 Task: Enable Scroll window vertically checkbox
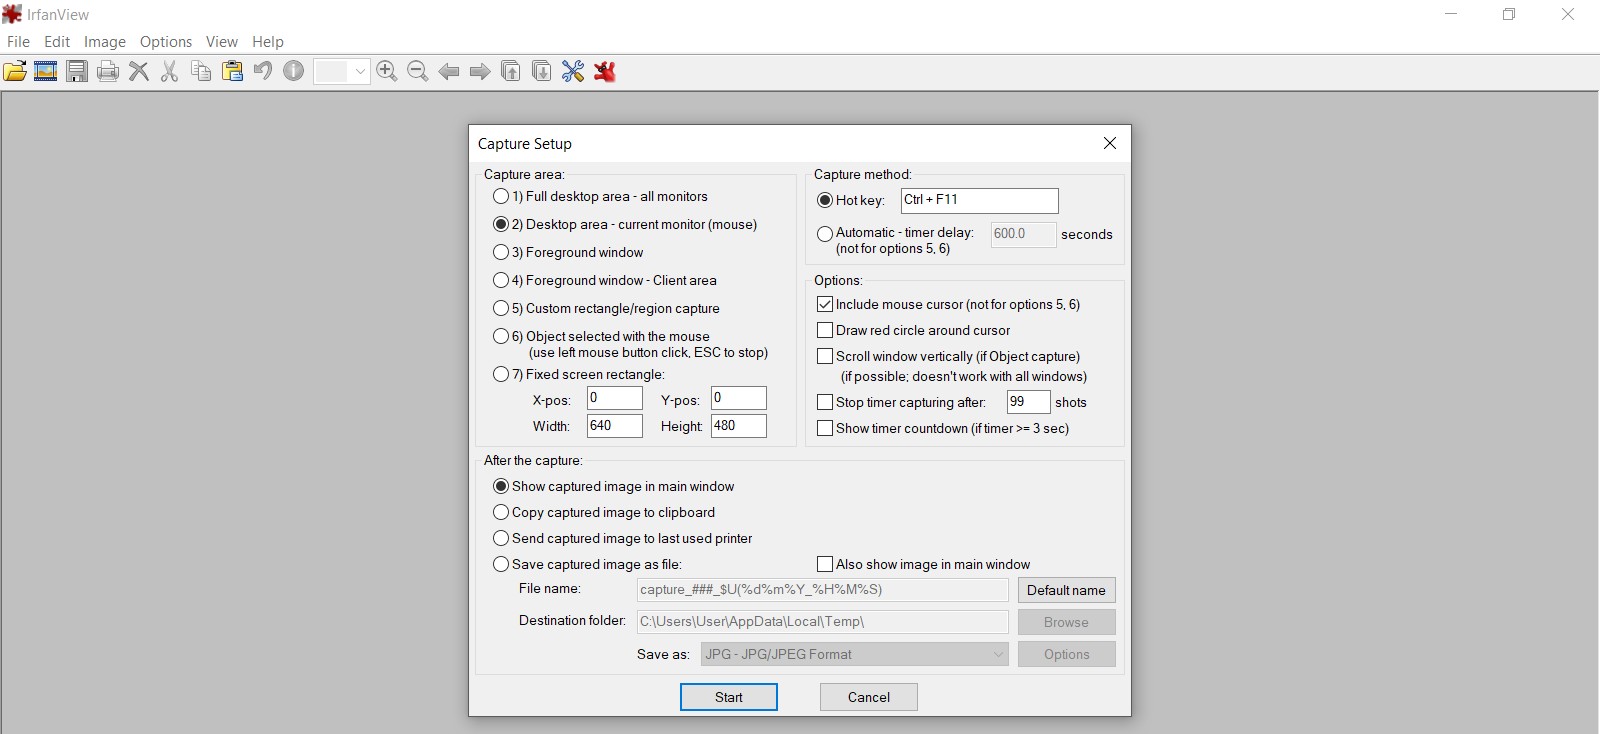(x=825, y=356)
